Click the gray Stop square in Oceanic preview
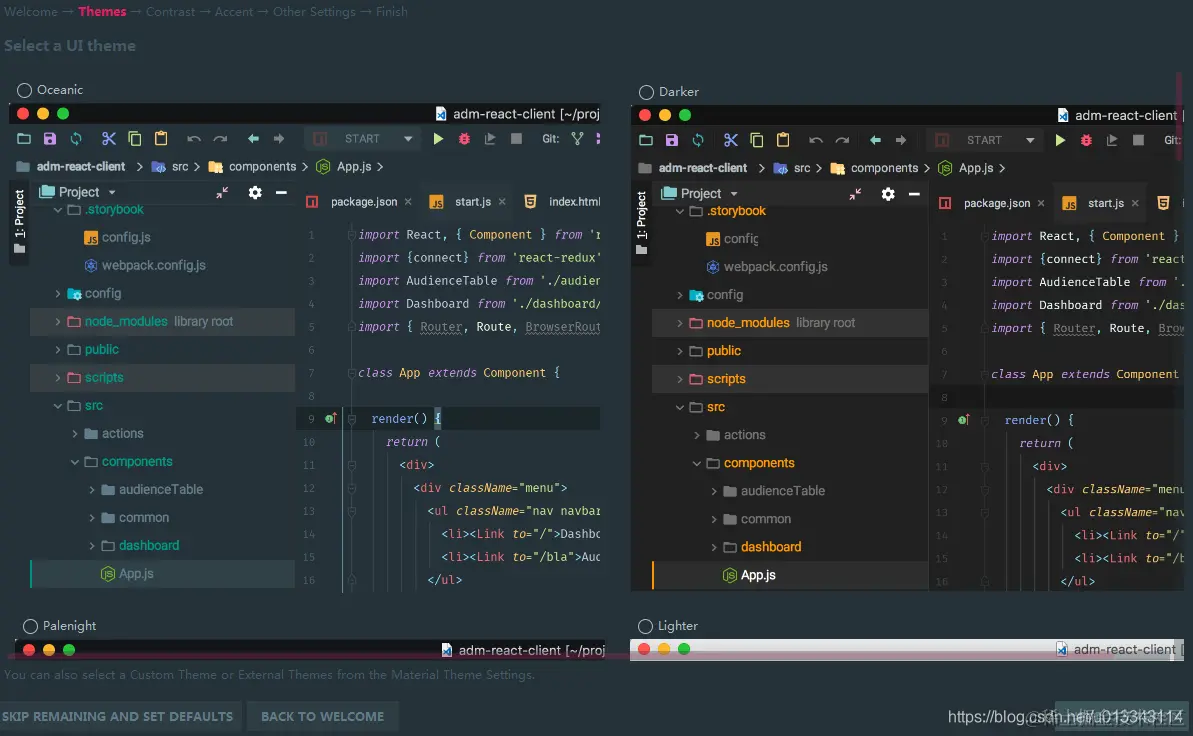The height and width of the screenshot is (736, 1193). pyautogui.click(x=517, y=139)
